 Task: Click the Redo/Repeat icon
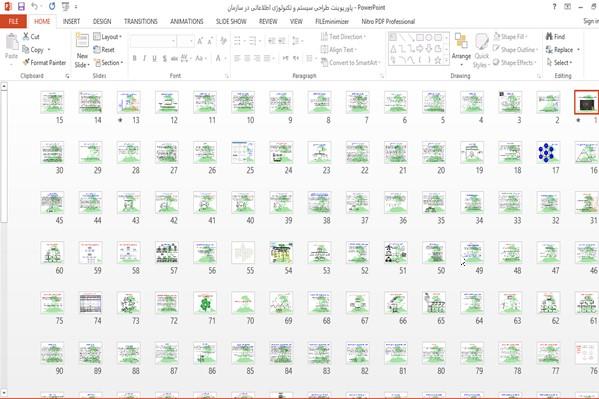(x=52, y=6)
